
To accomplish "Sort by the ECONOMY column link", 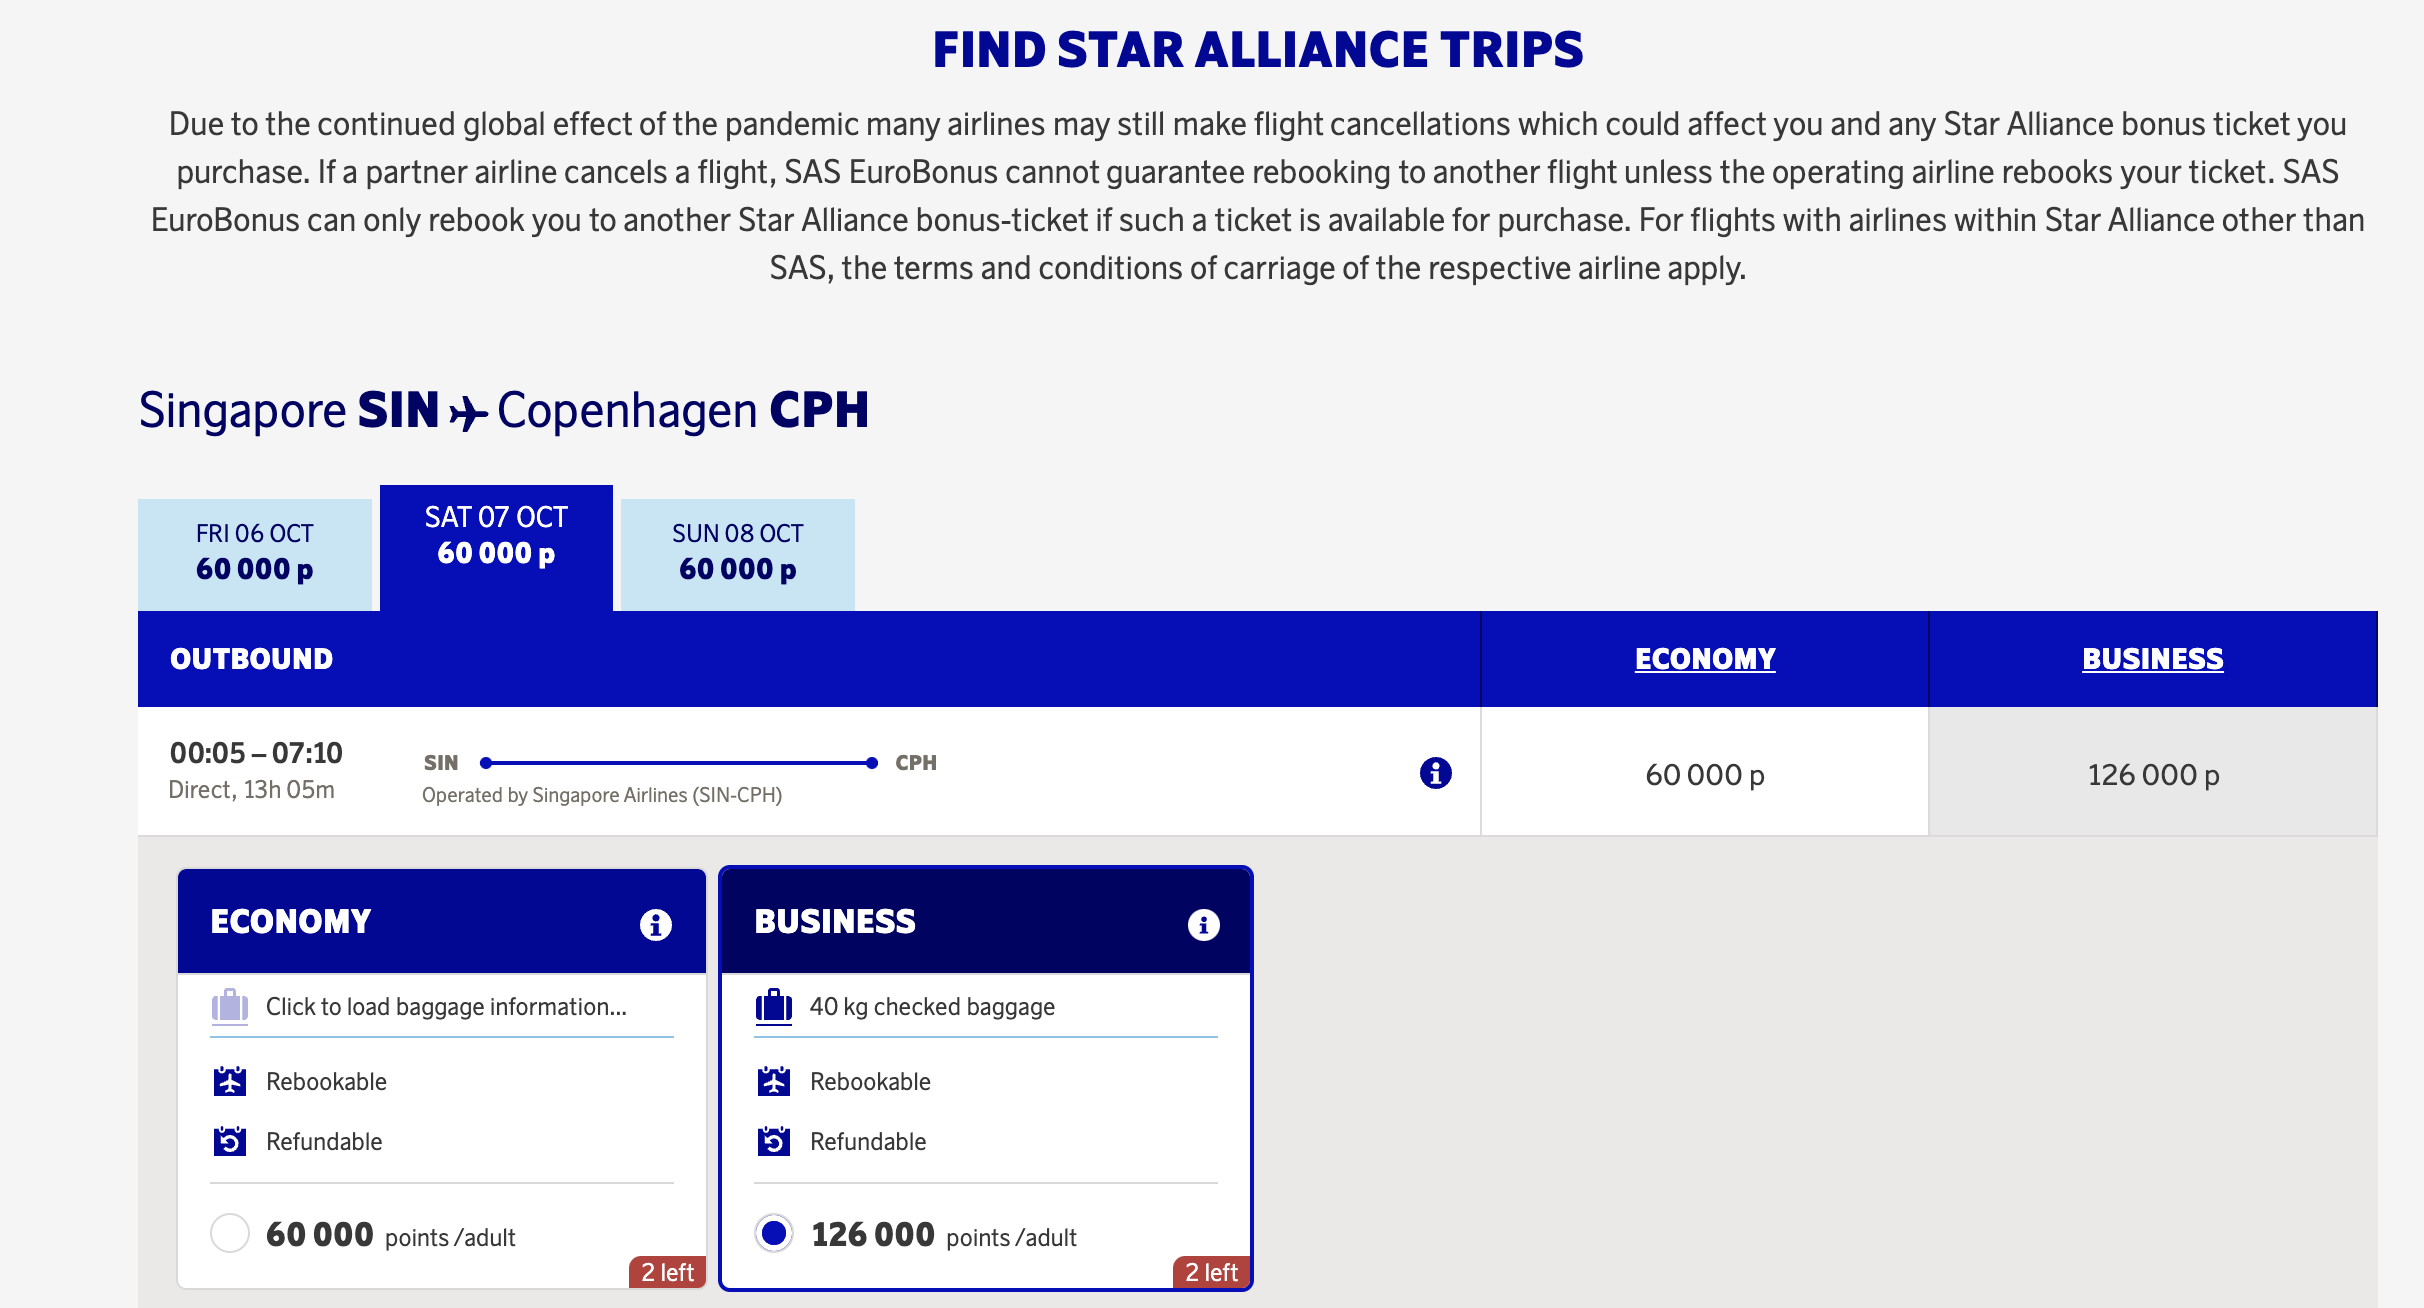I will 1704,659.
